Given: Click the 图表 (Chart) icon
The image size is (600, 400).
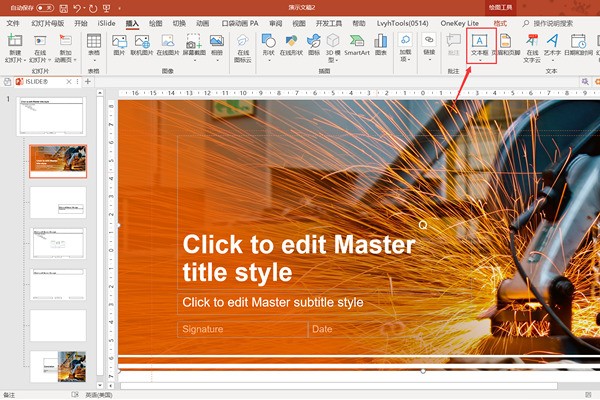Looking at the screenshot, I should point(382,46).
